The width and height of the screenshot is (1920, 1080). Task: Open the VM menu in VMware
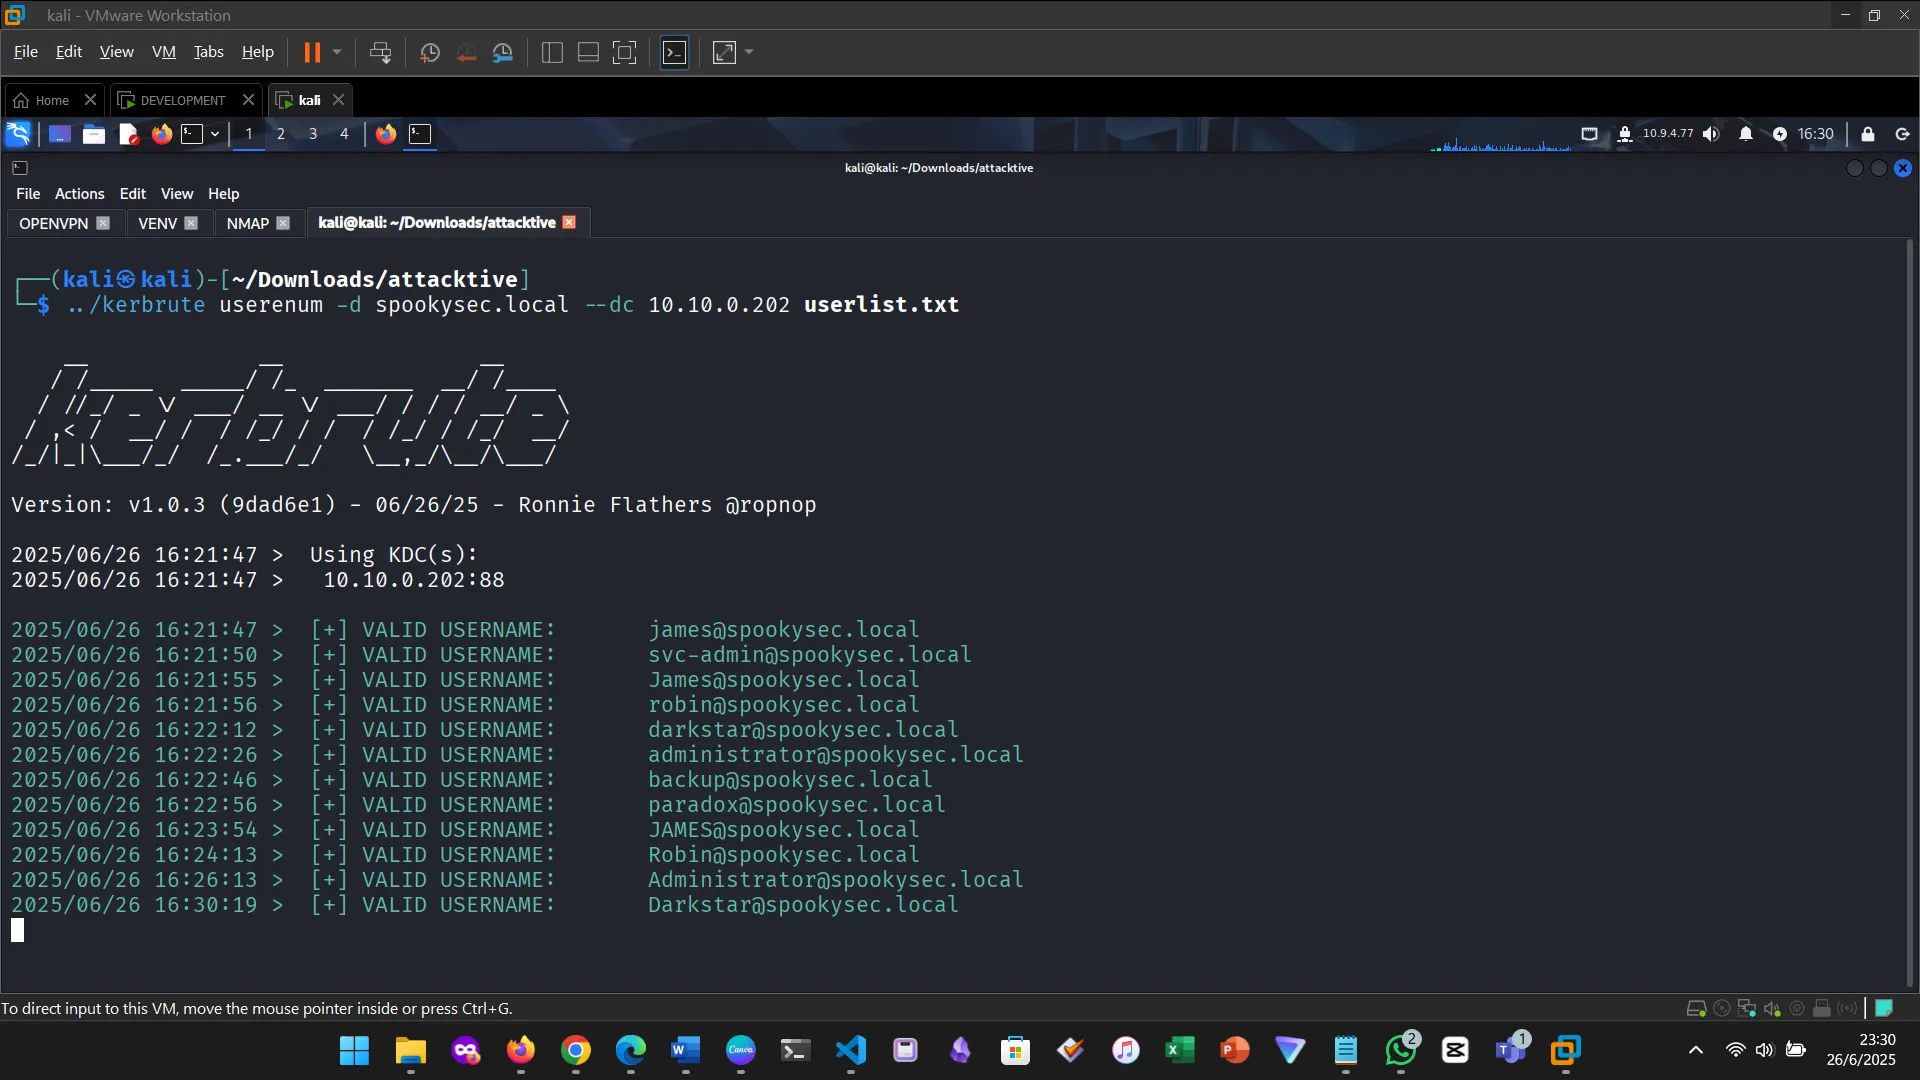(x=163, y=51)
